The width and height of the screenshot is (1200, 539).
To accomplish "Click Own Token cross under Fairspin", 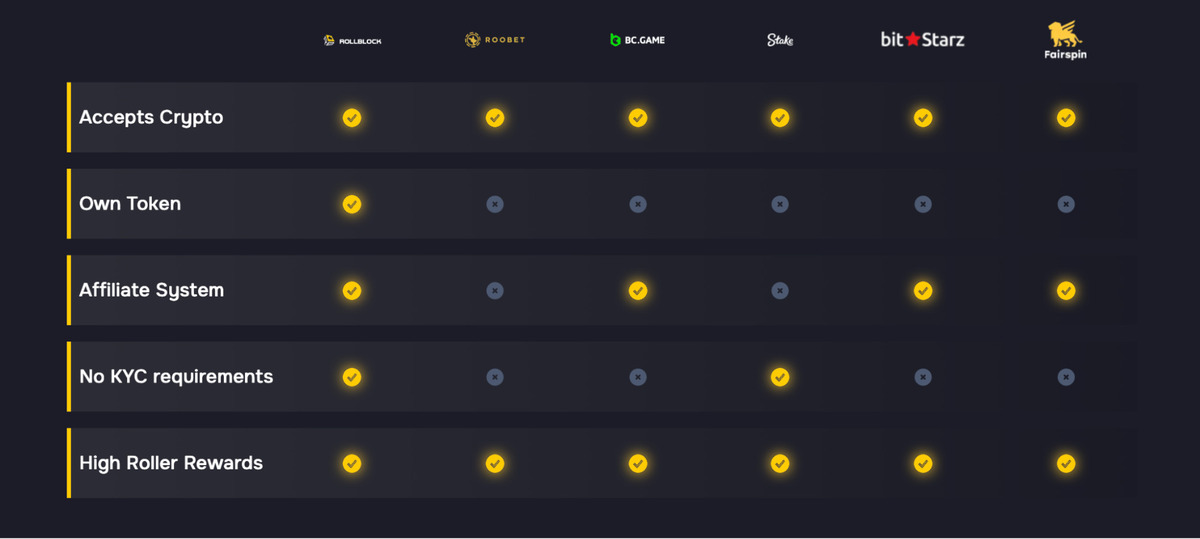I will [1066, 204].
